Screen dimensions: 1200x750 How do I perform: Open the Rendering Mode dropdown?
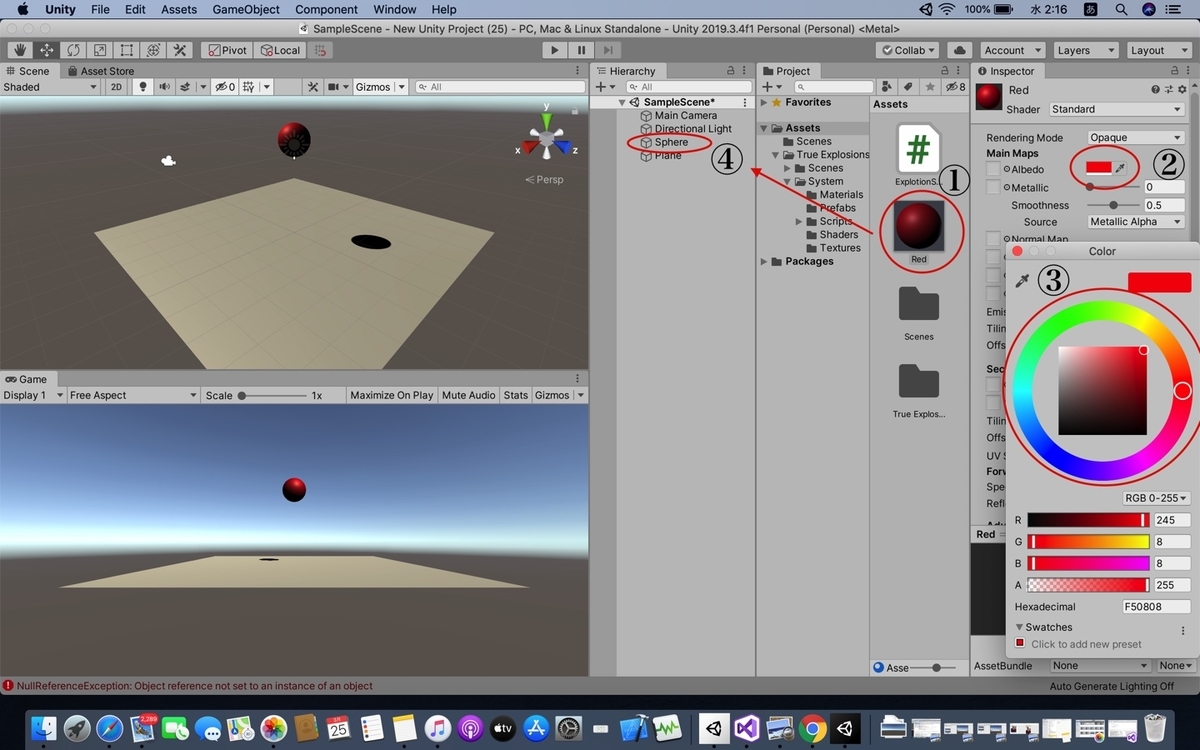[1136, 137]
